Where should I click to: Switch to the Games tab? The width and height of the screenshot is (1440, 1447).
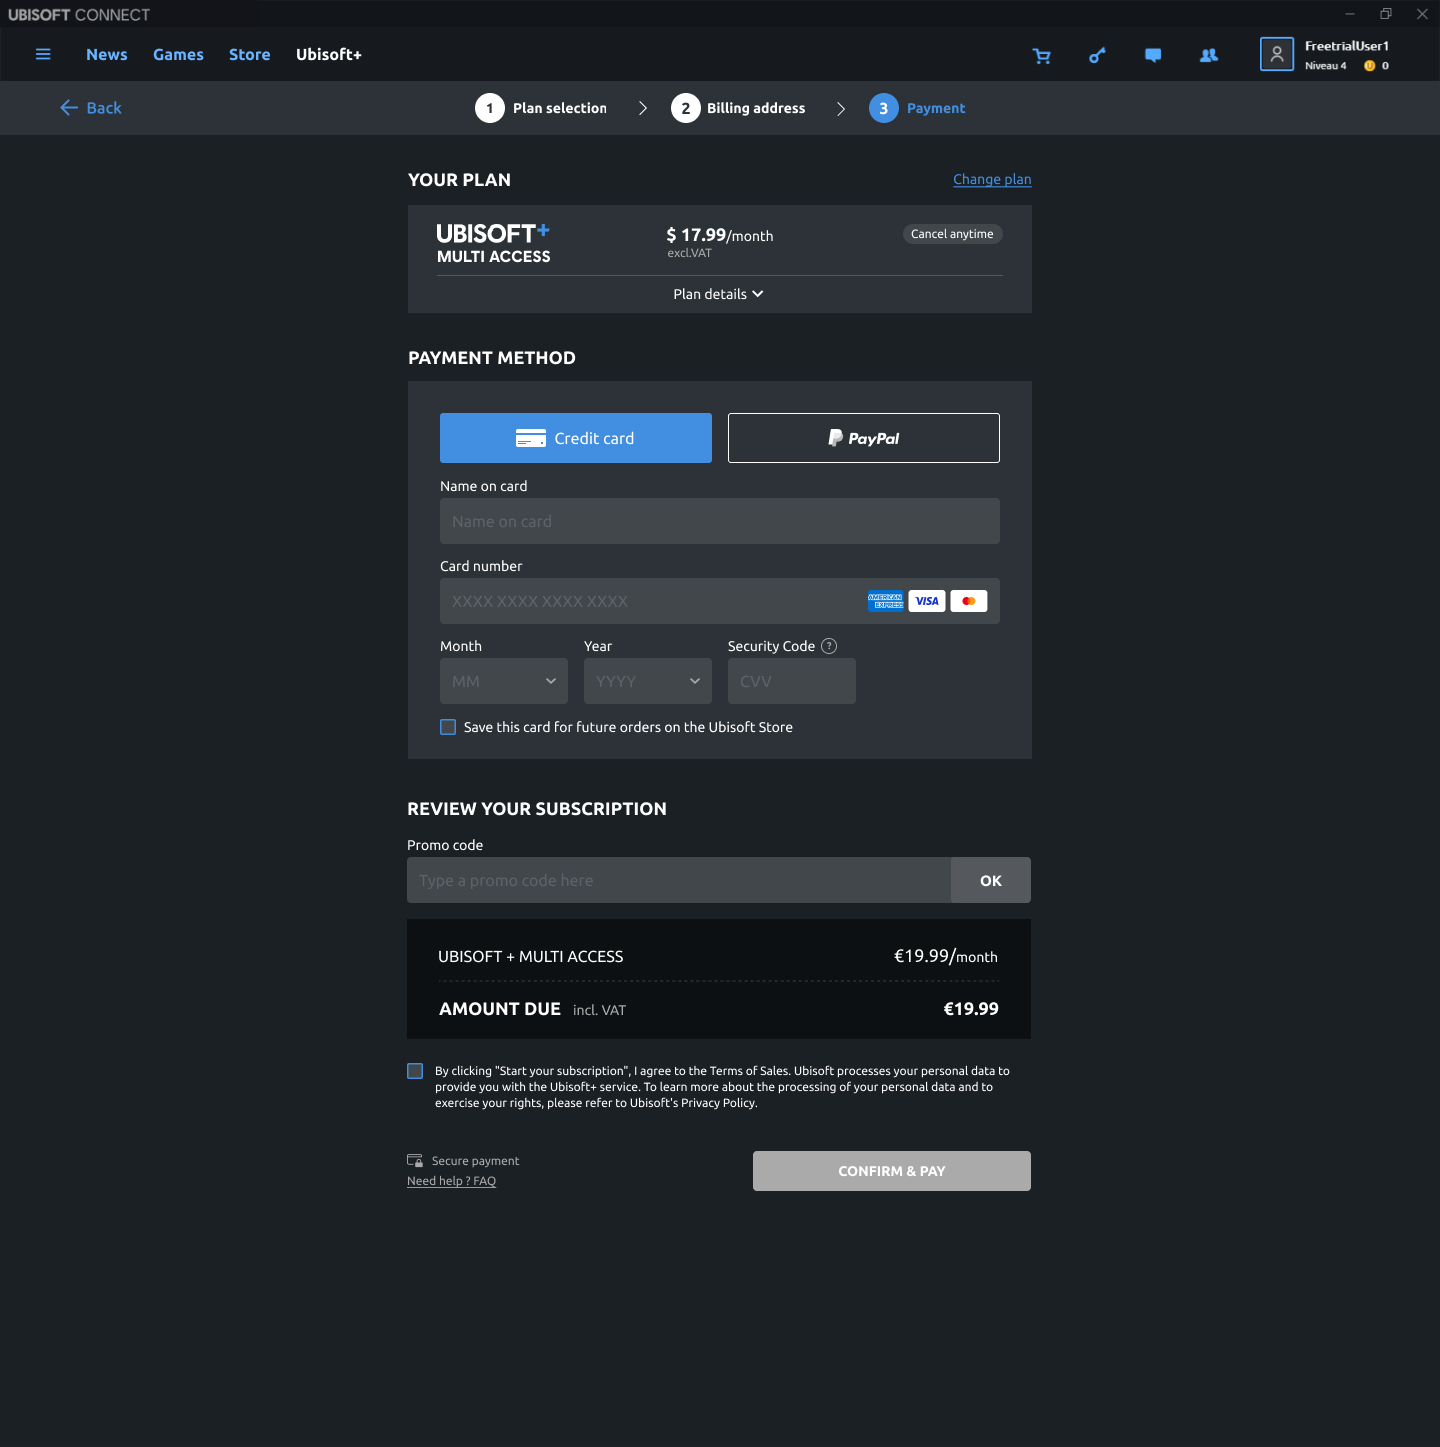click(178, 55)
